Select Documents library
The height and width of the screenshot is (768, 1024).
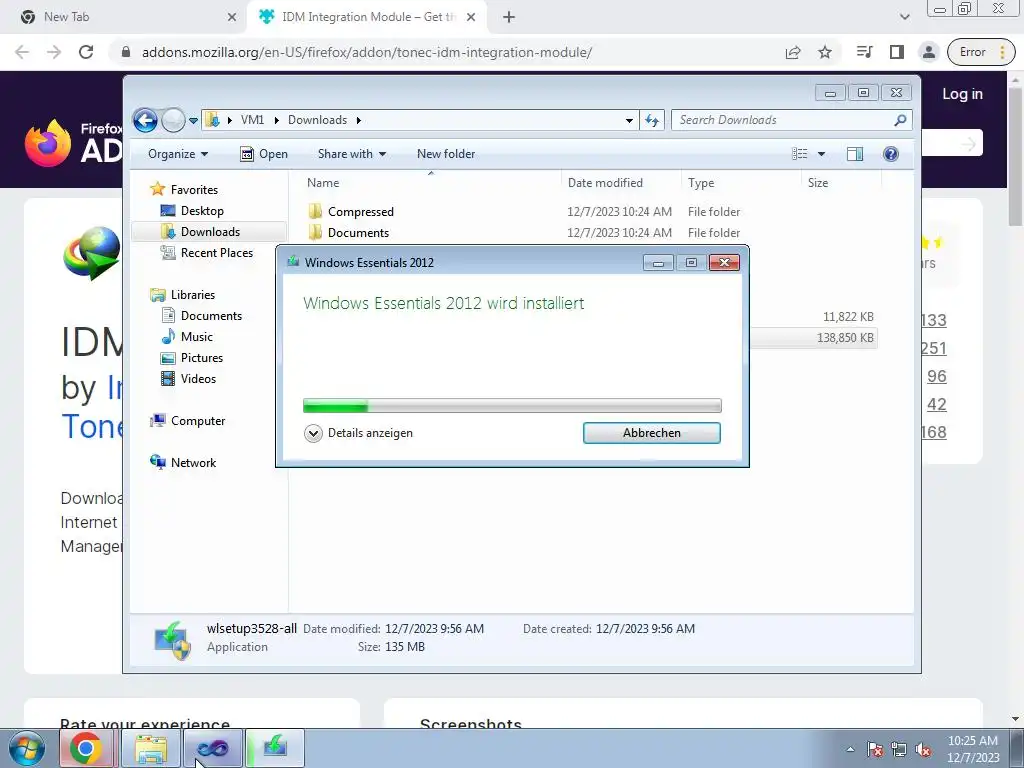click(x=202, y=316)
